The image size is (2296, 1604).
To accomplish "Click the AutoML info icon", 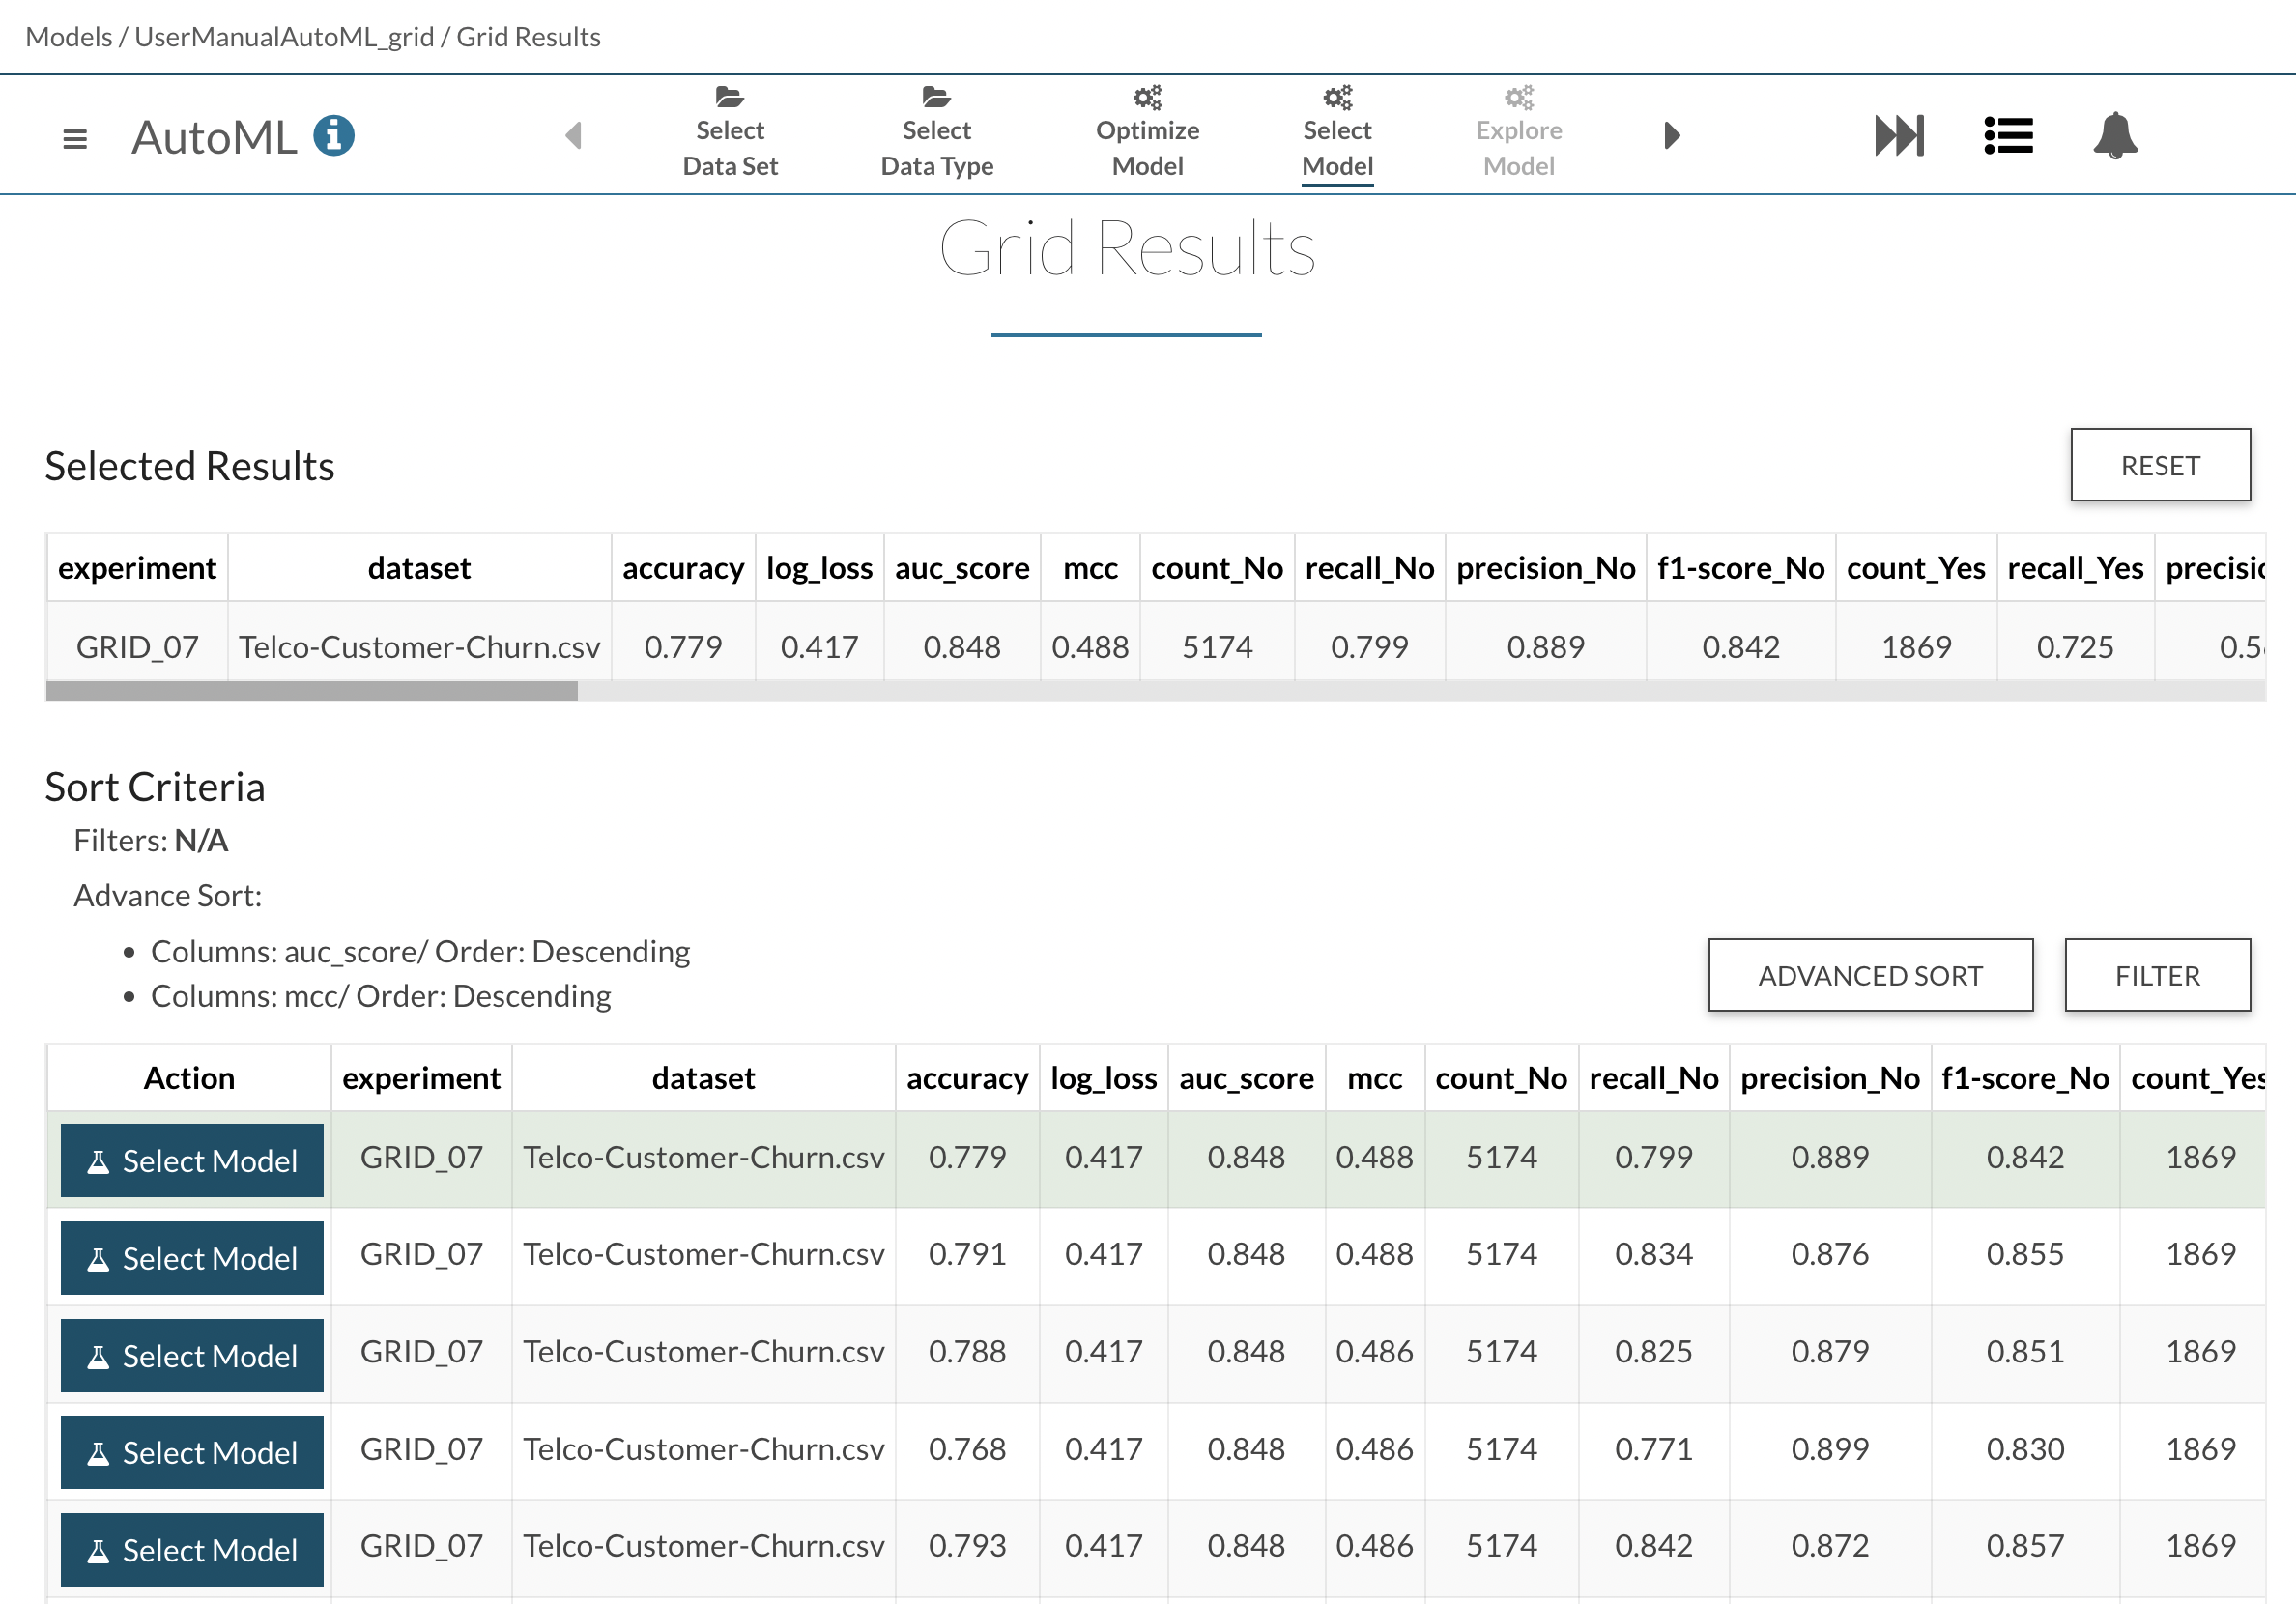I will coord(334,136).
